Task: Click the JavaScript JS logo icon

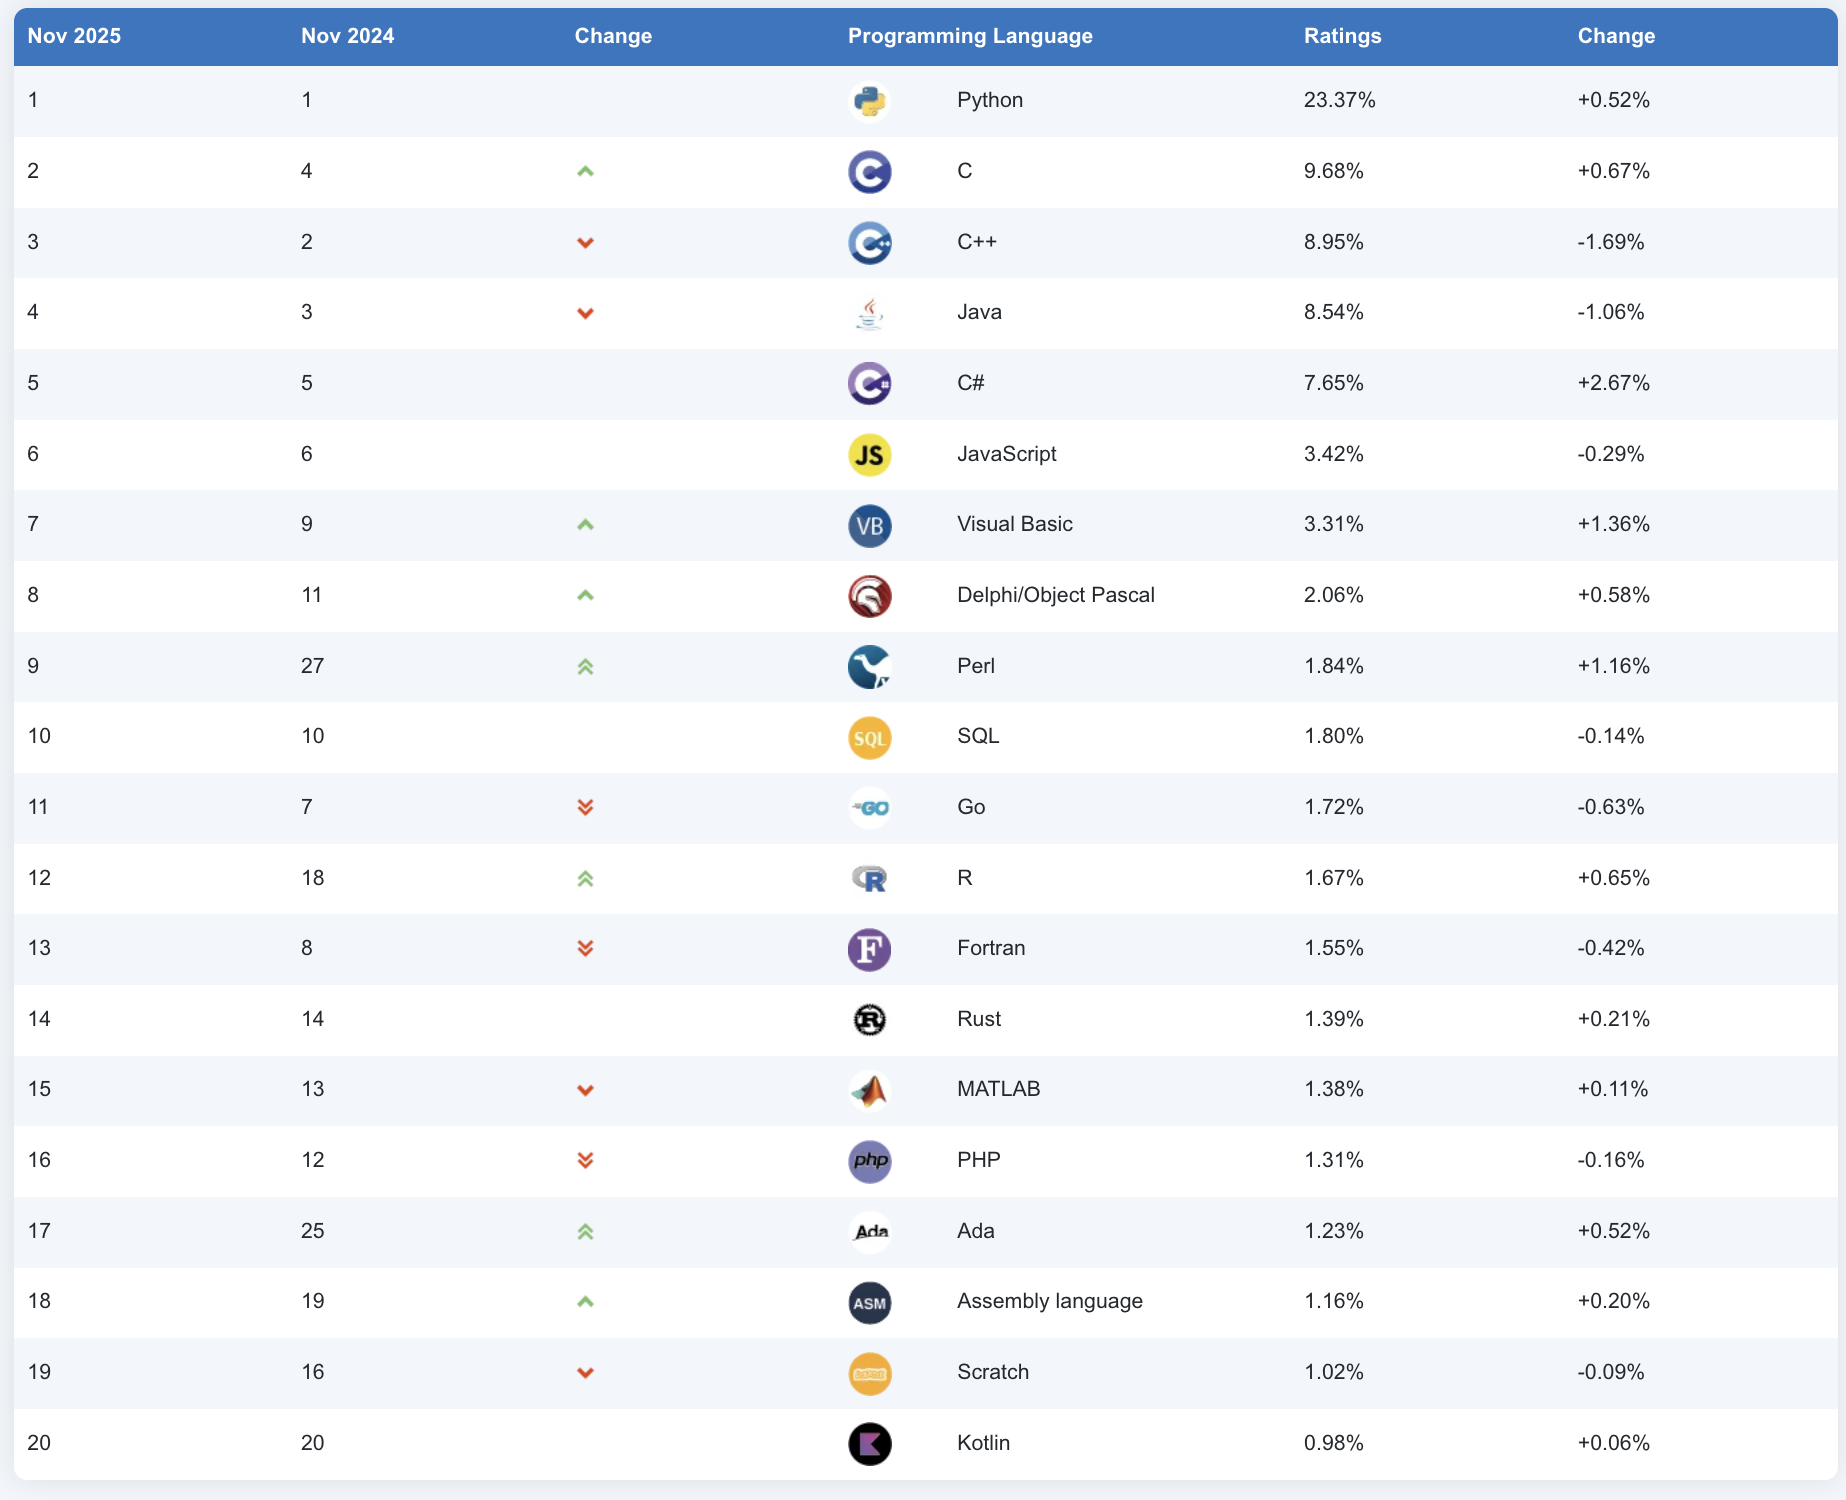Action: coord(869,455)
